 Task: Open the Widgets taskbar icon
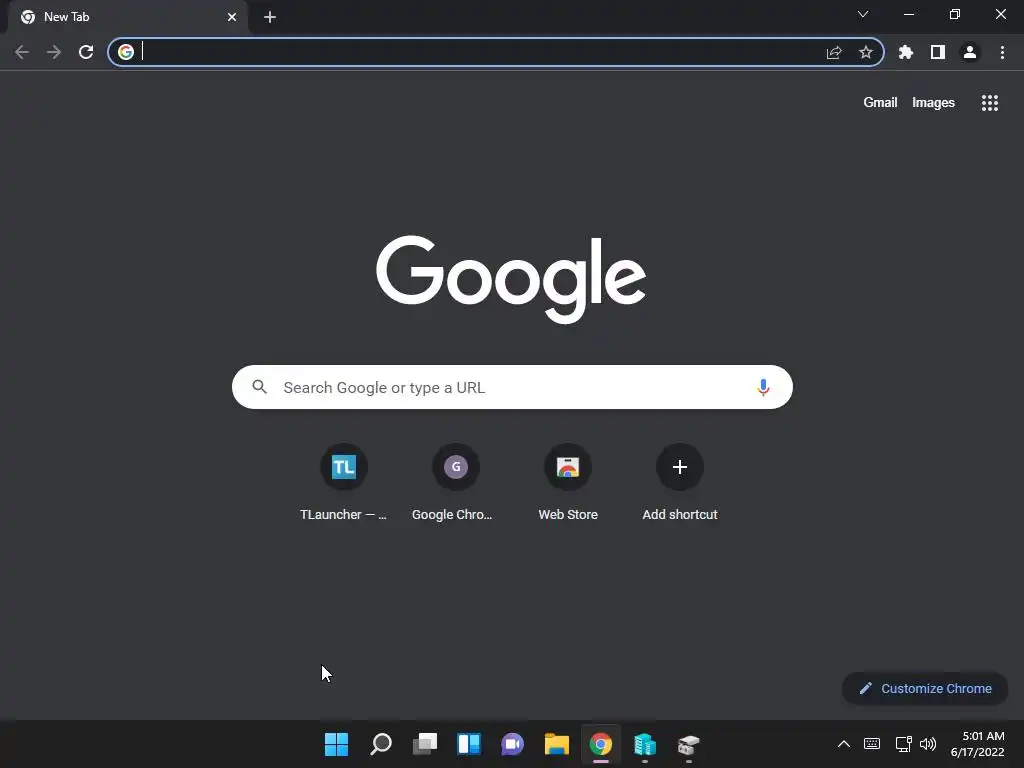coord(469,744)
